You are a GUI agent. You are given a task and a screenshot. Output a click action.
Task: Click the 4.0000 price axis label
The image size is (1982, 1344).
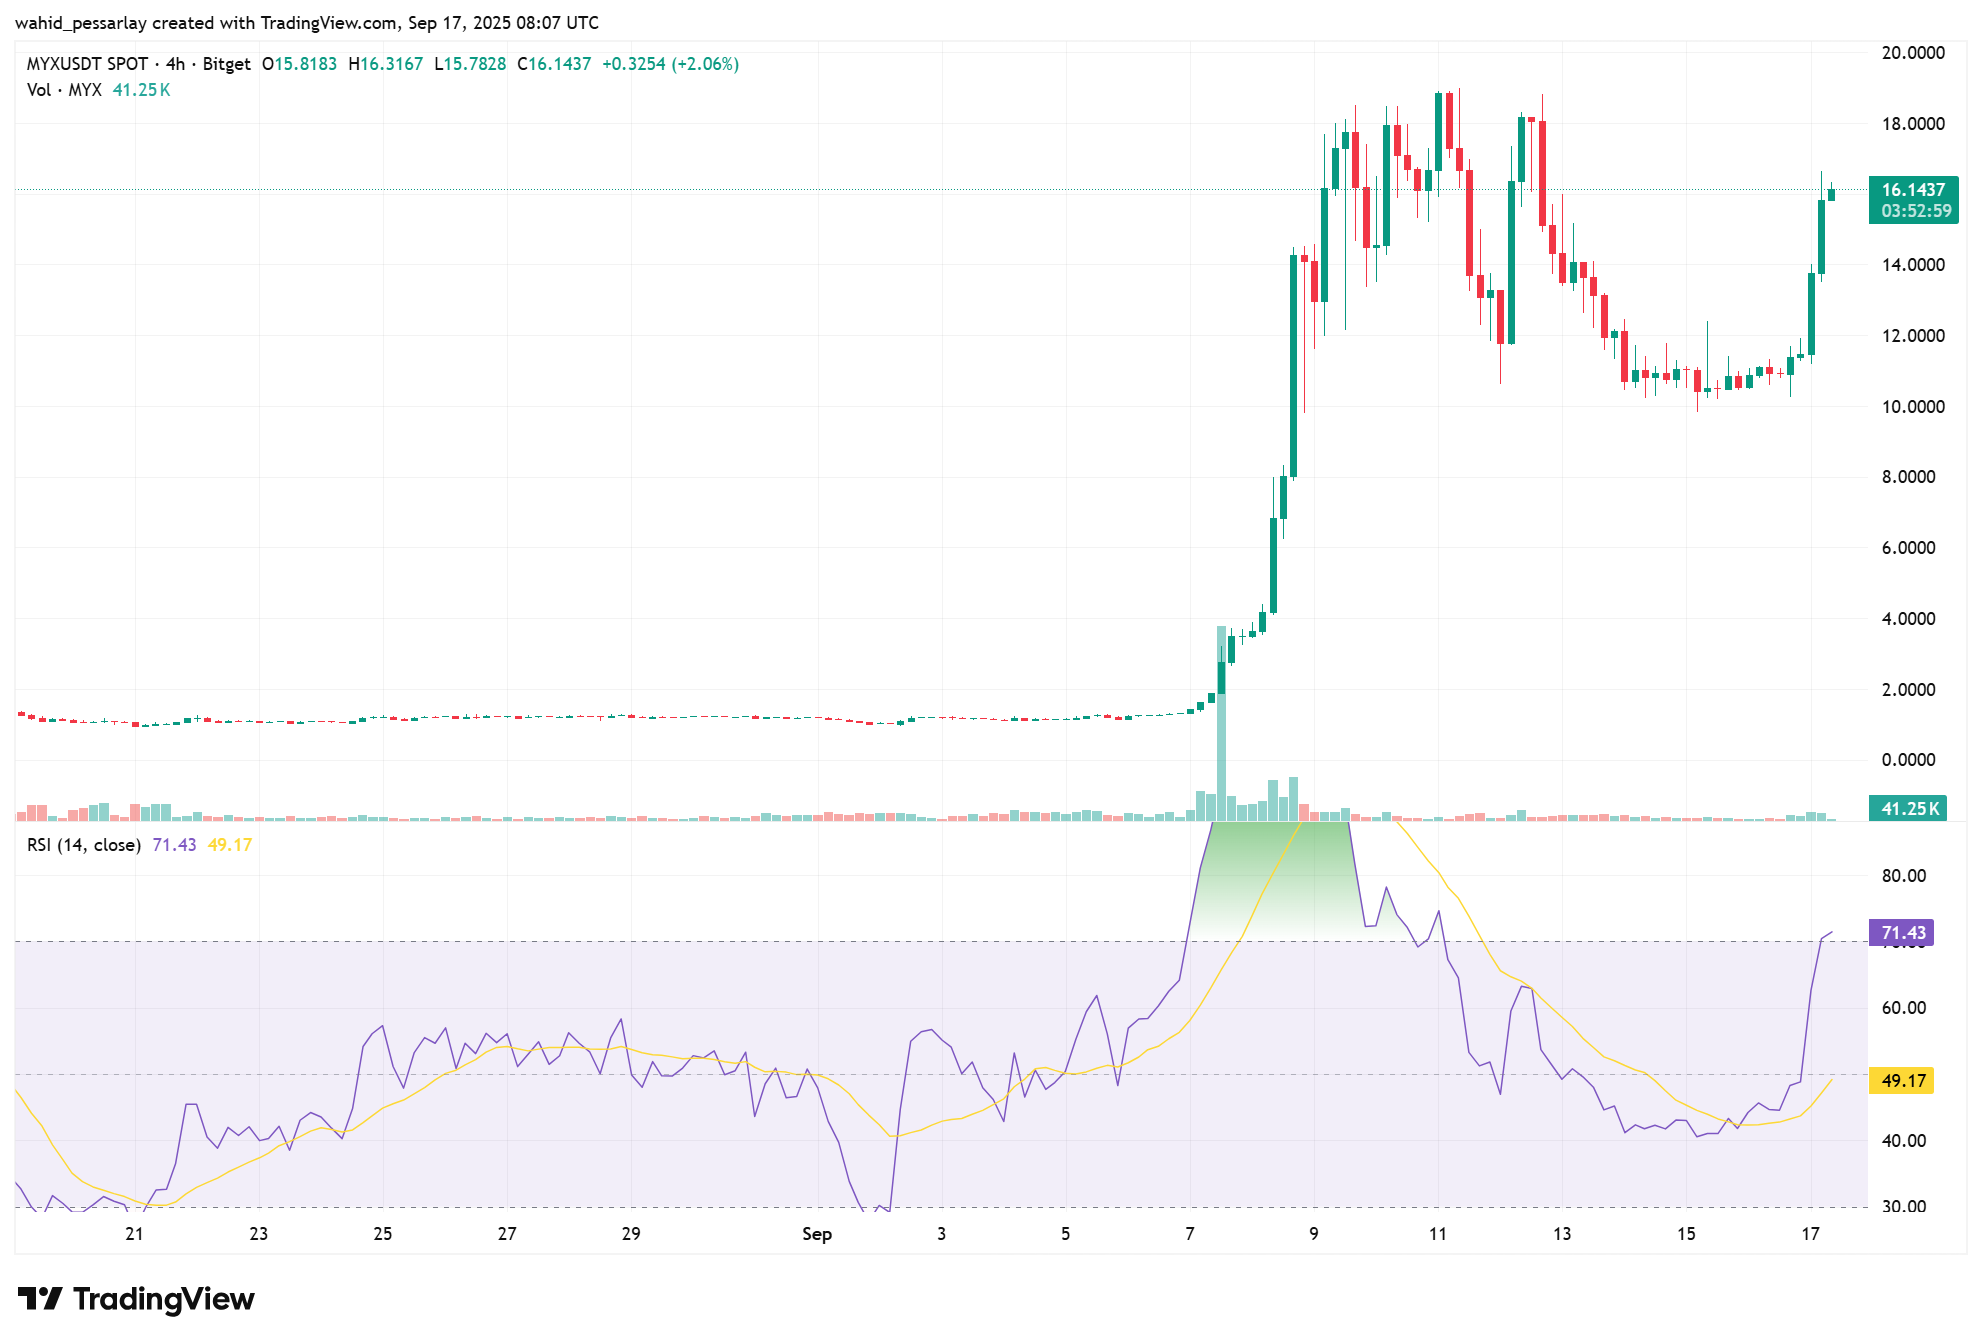1908,619
